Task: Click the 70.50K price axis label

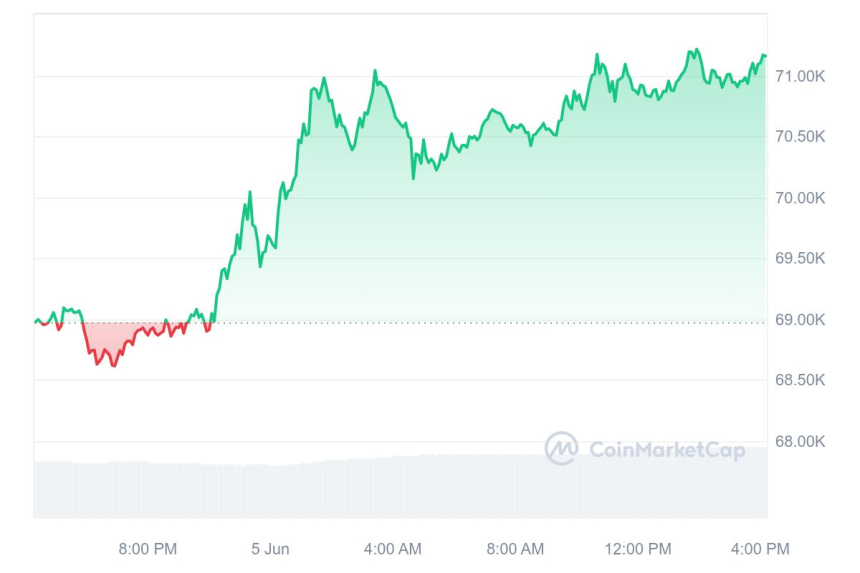Action: [800, 137]
